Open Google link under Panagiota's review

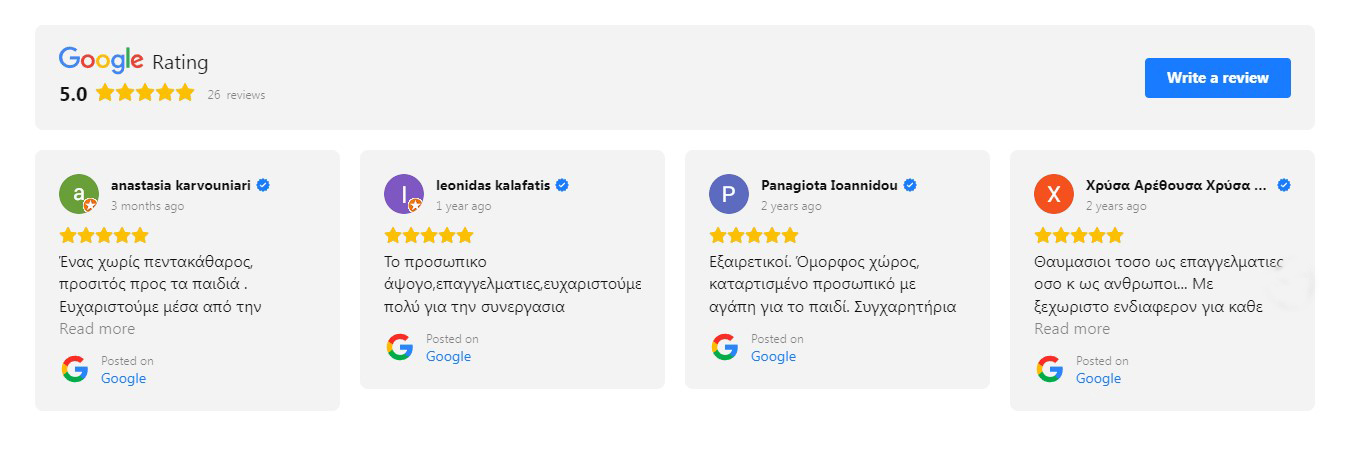(773, 356)
